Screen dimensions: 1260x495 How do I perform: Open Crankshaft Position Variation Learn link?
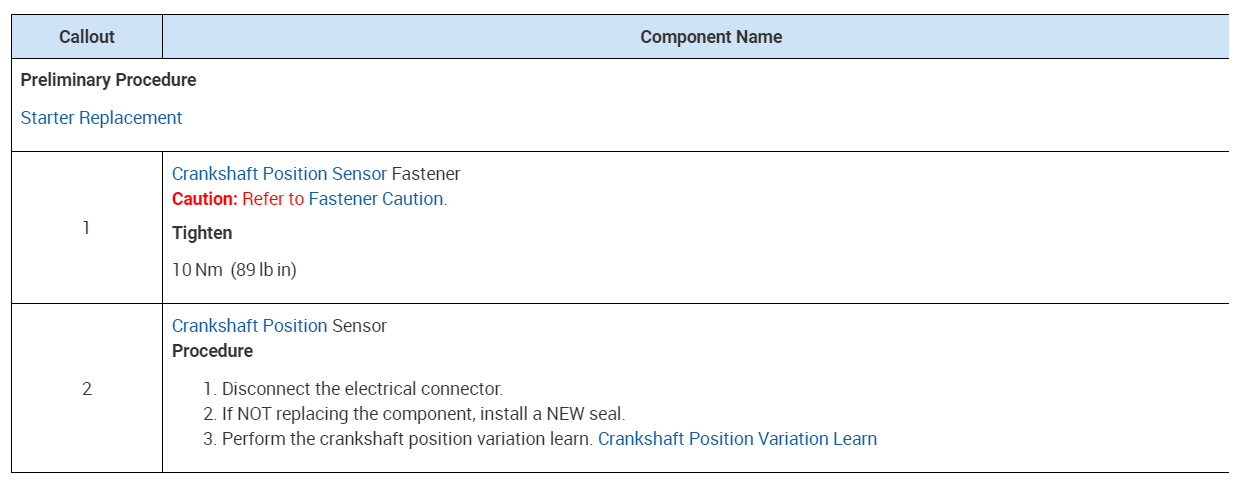point(737,439)
